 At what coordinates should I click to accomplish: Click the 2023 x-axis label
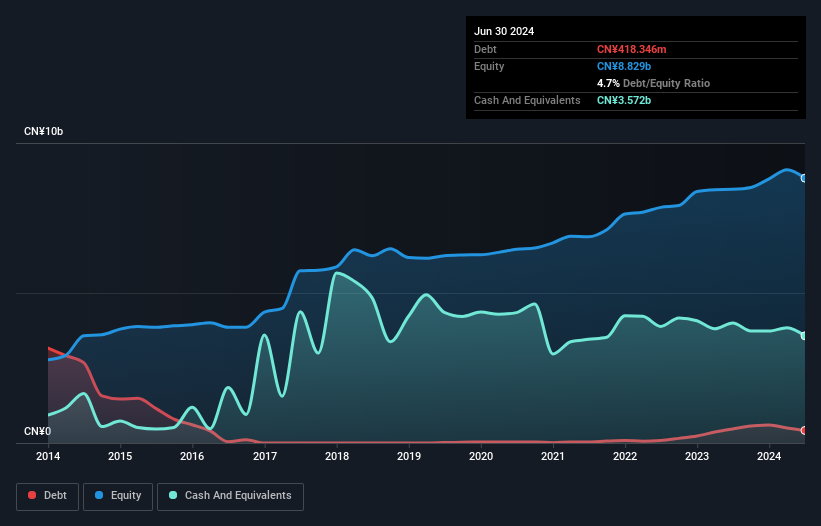pyautogui.click(x=697, y=456)
